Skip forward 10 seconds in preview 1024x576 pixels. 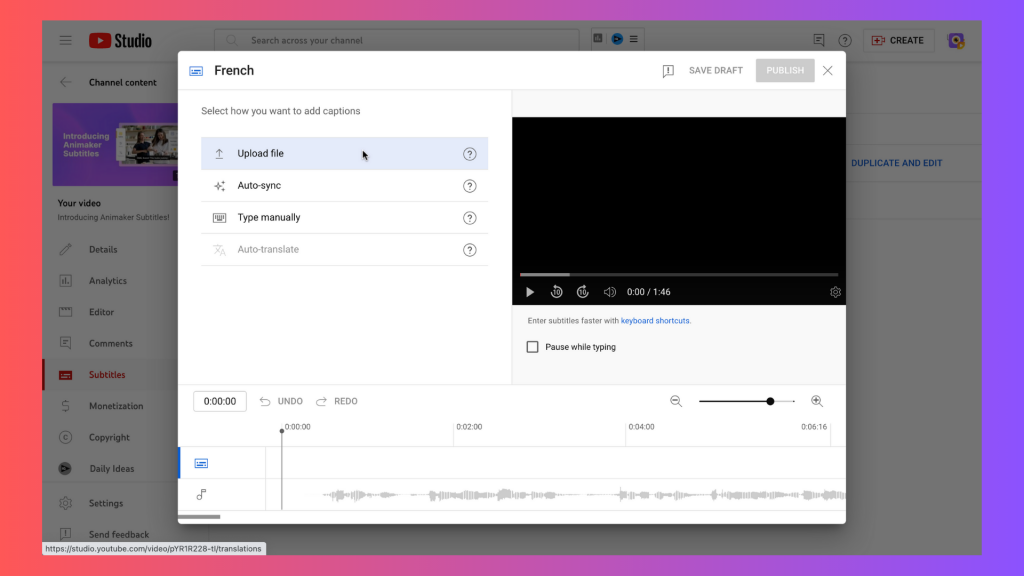tap(583, 292)
